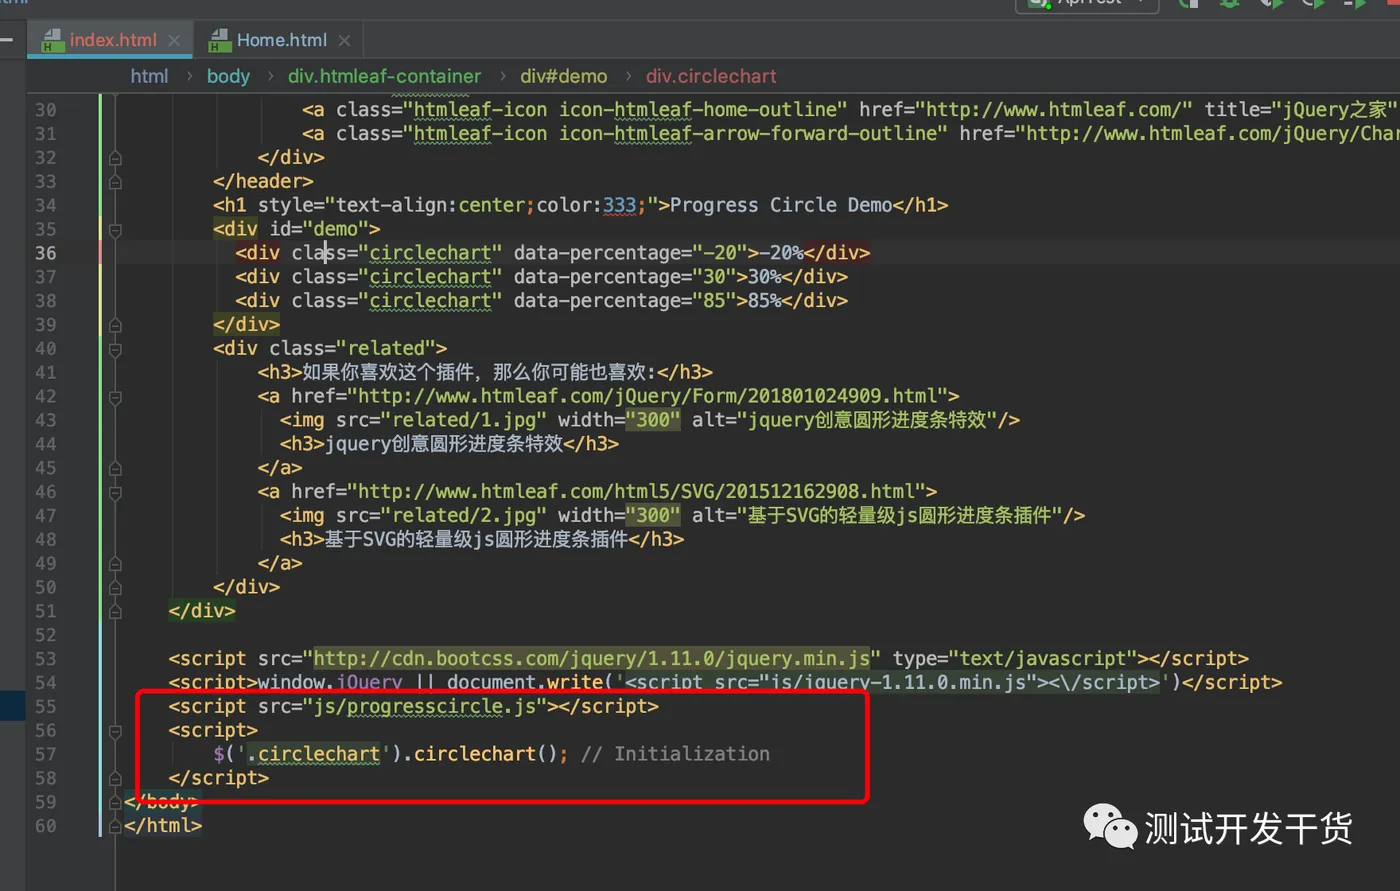Image resolution: width=1400 pixels, height=891 pixels.
Task: Click the htmleaf SVG URL on line 46
Action: point(637,492)
